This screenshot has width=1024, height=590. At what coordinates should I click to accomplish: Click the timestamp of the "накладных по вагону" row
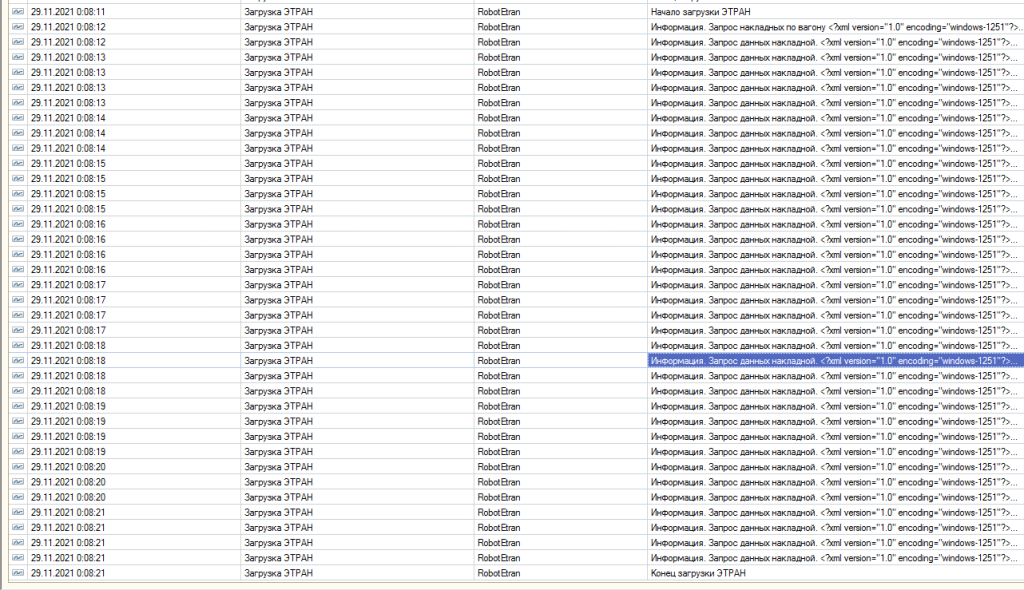click(68, 27)
